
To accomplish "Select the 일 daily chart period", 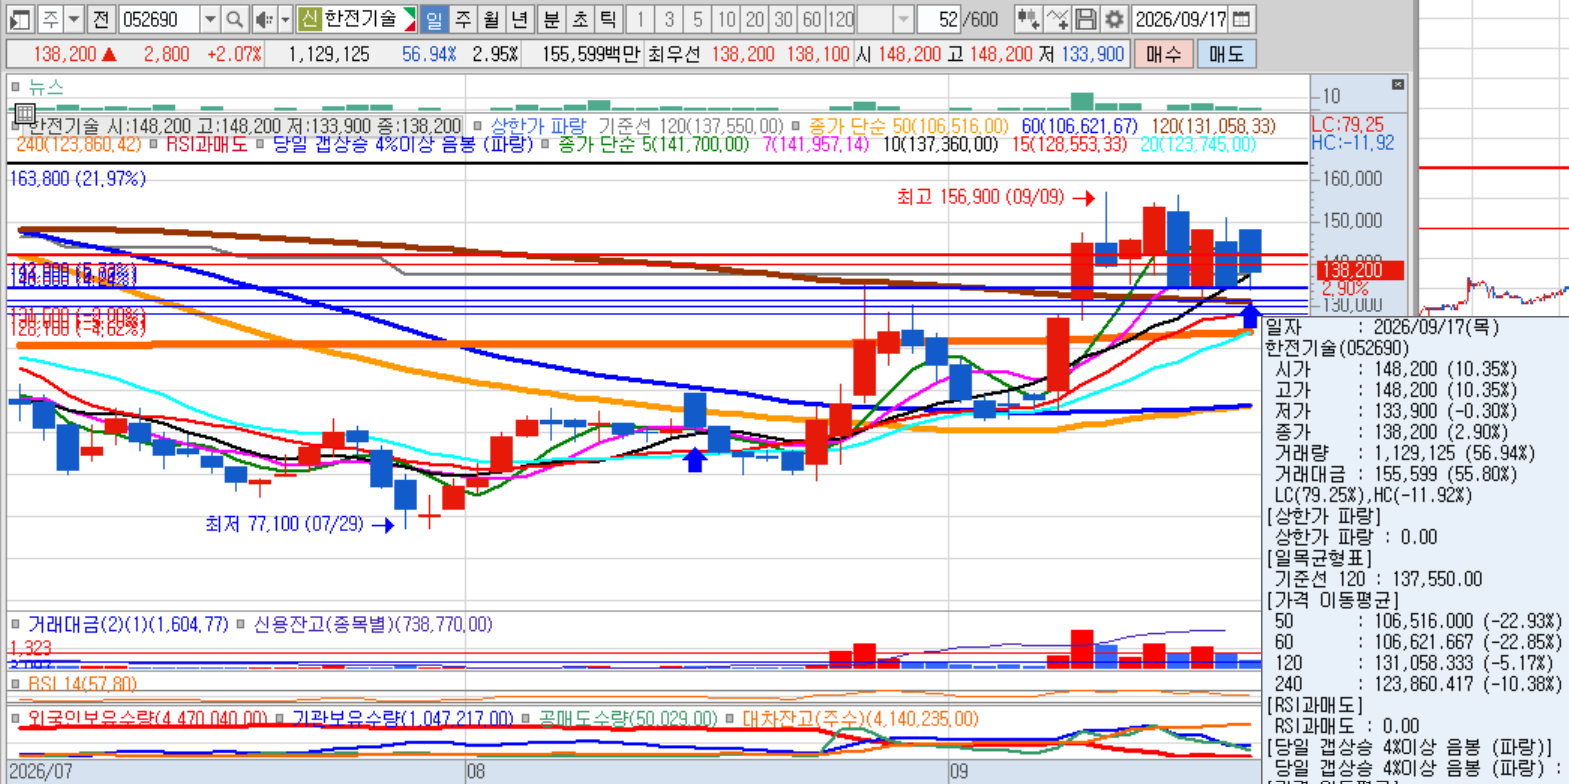I will (x=434, y=19).
